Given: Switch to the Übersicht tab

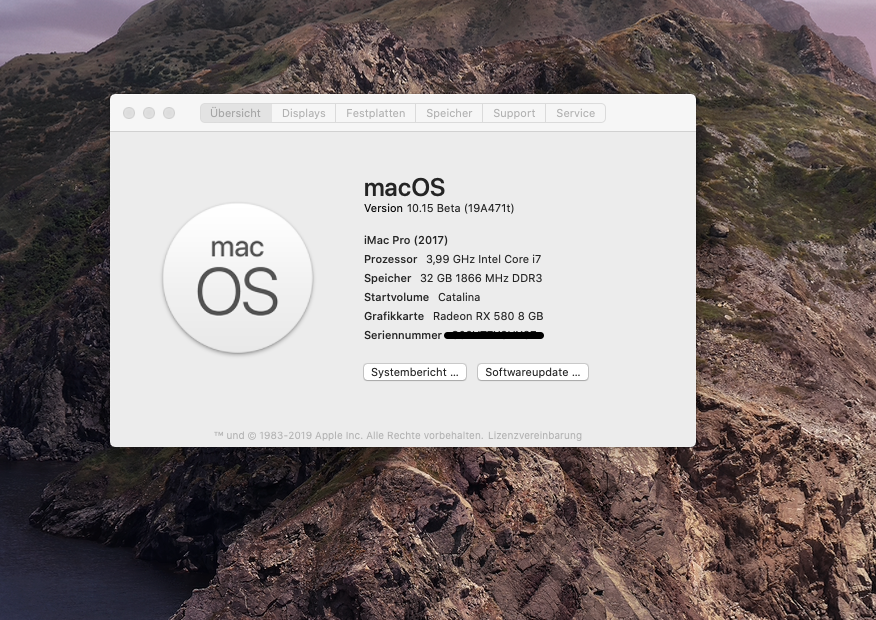Looking at the screenshot, I should pyautogui.click(x=235, y=113).
